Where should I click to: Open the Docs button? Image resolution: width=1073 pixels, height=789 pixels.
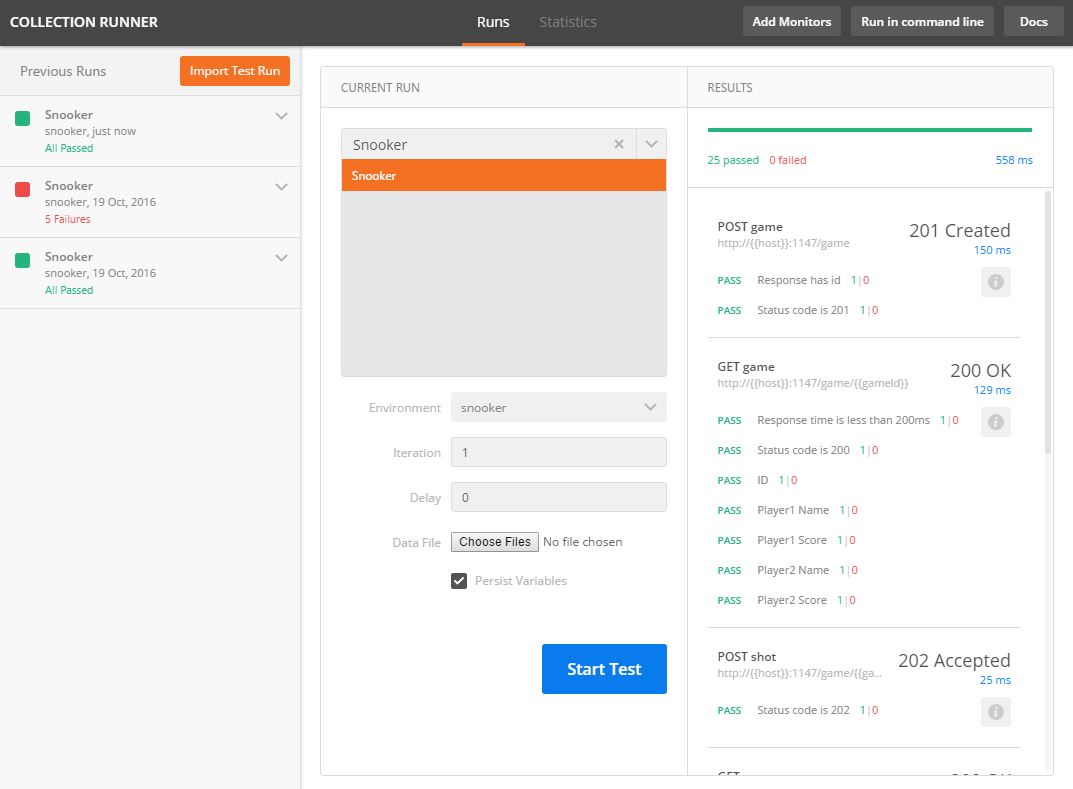pyautogui.click(x=1033, y=21)
